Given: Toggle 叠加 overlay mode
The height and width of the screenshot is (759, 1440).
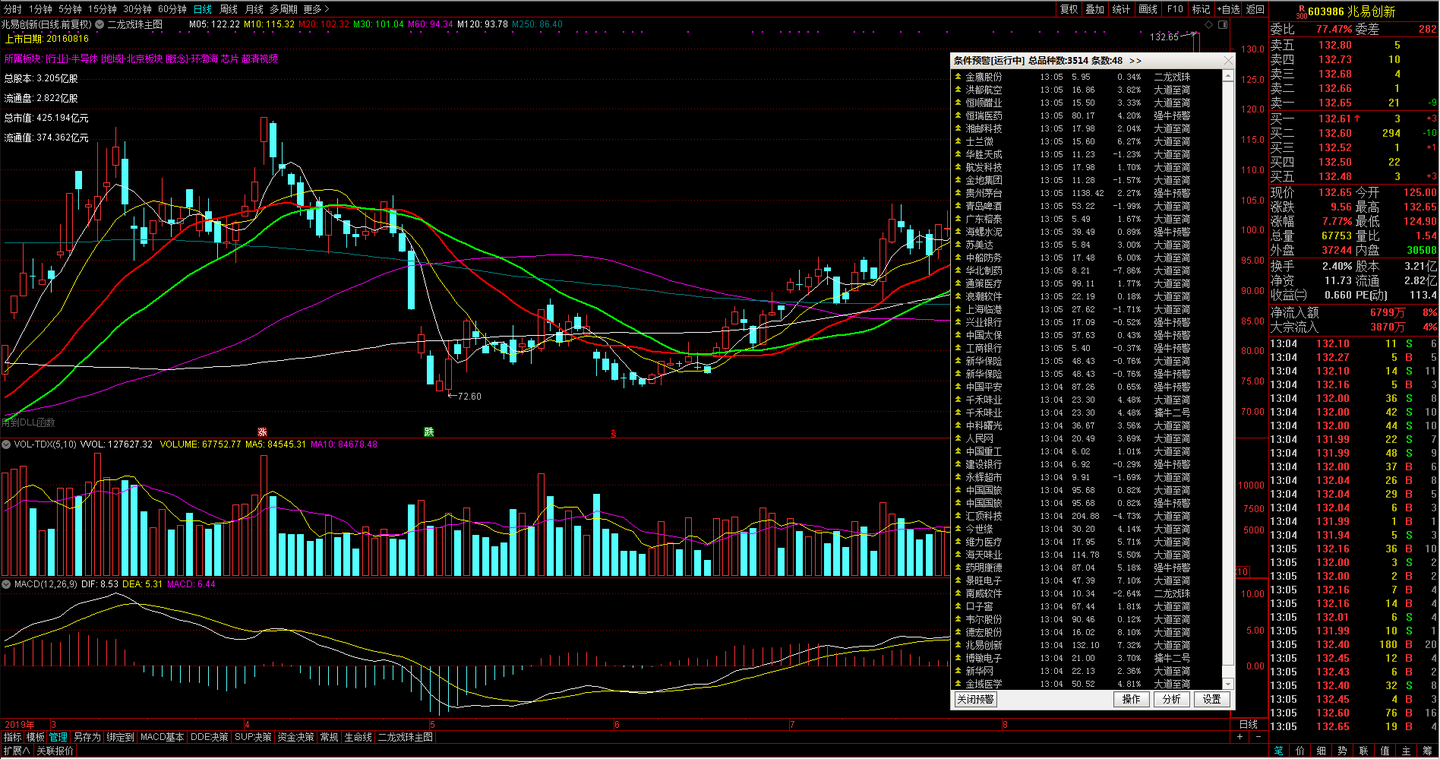Looking at the screenshot, I should pyautogui.click(x=1095, y=8).
